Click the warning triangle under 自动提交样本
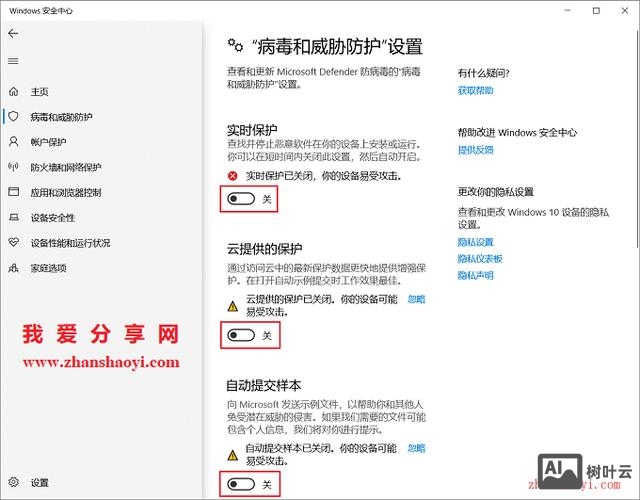 click(233, 455)
